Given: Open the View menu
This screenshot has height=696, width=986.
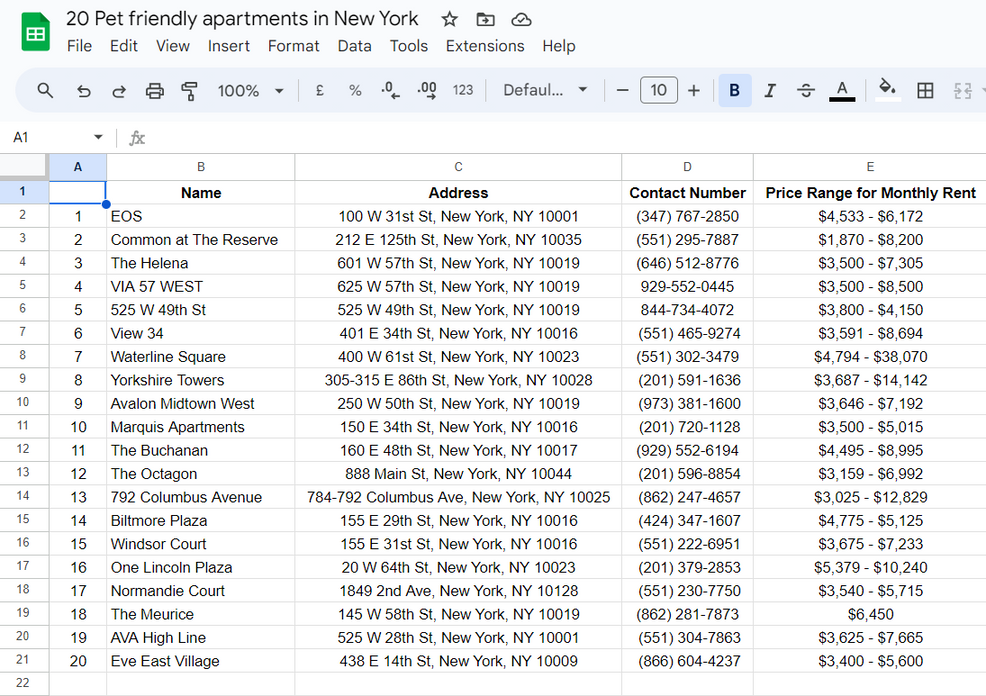Looking at the screenshot, I should click(x=172, y=46).
